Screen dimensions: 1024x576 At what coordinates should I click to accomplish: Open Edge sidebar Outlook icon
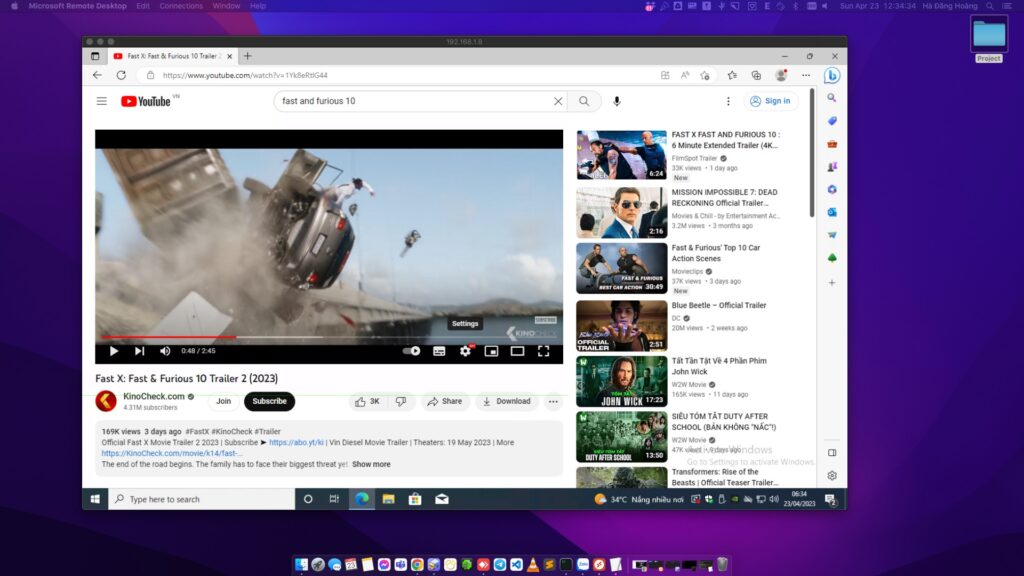tap(831, 212)
